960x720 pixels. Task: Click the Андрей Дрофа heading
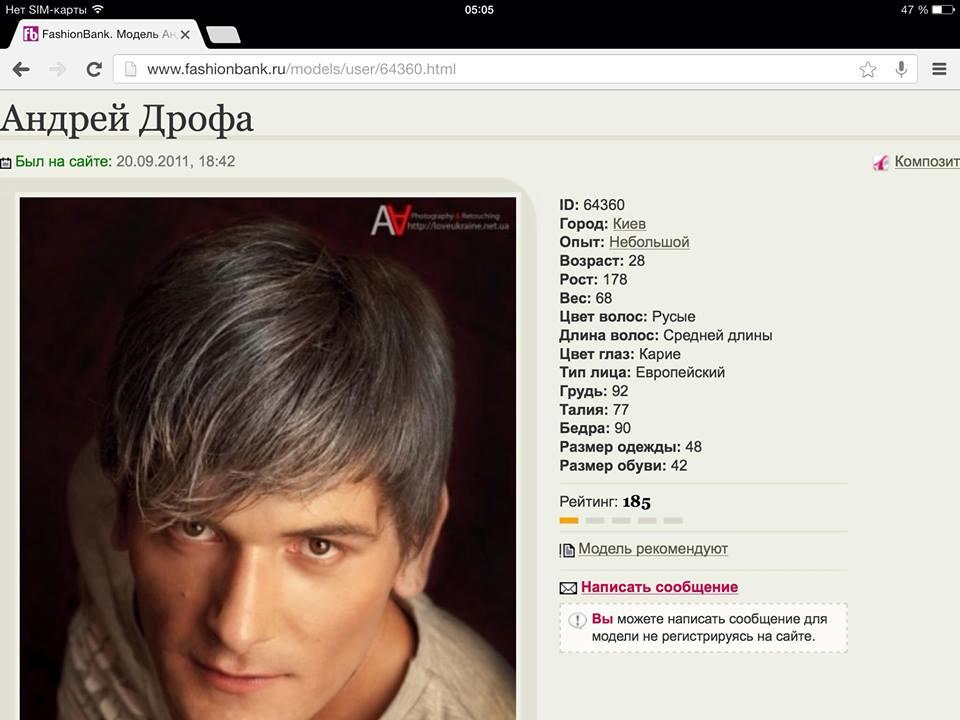(x=127, y=119)
